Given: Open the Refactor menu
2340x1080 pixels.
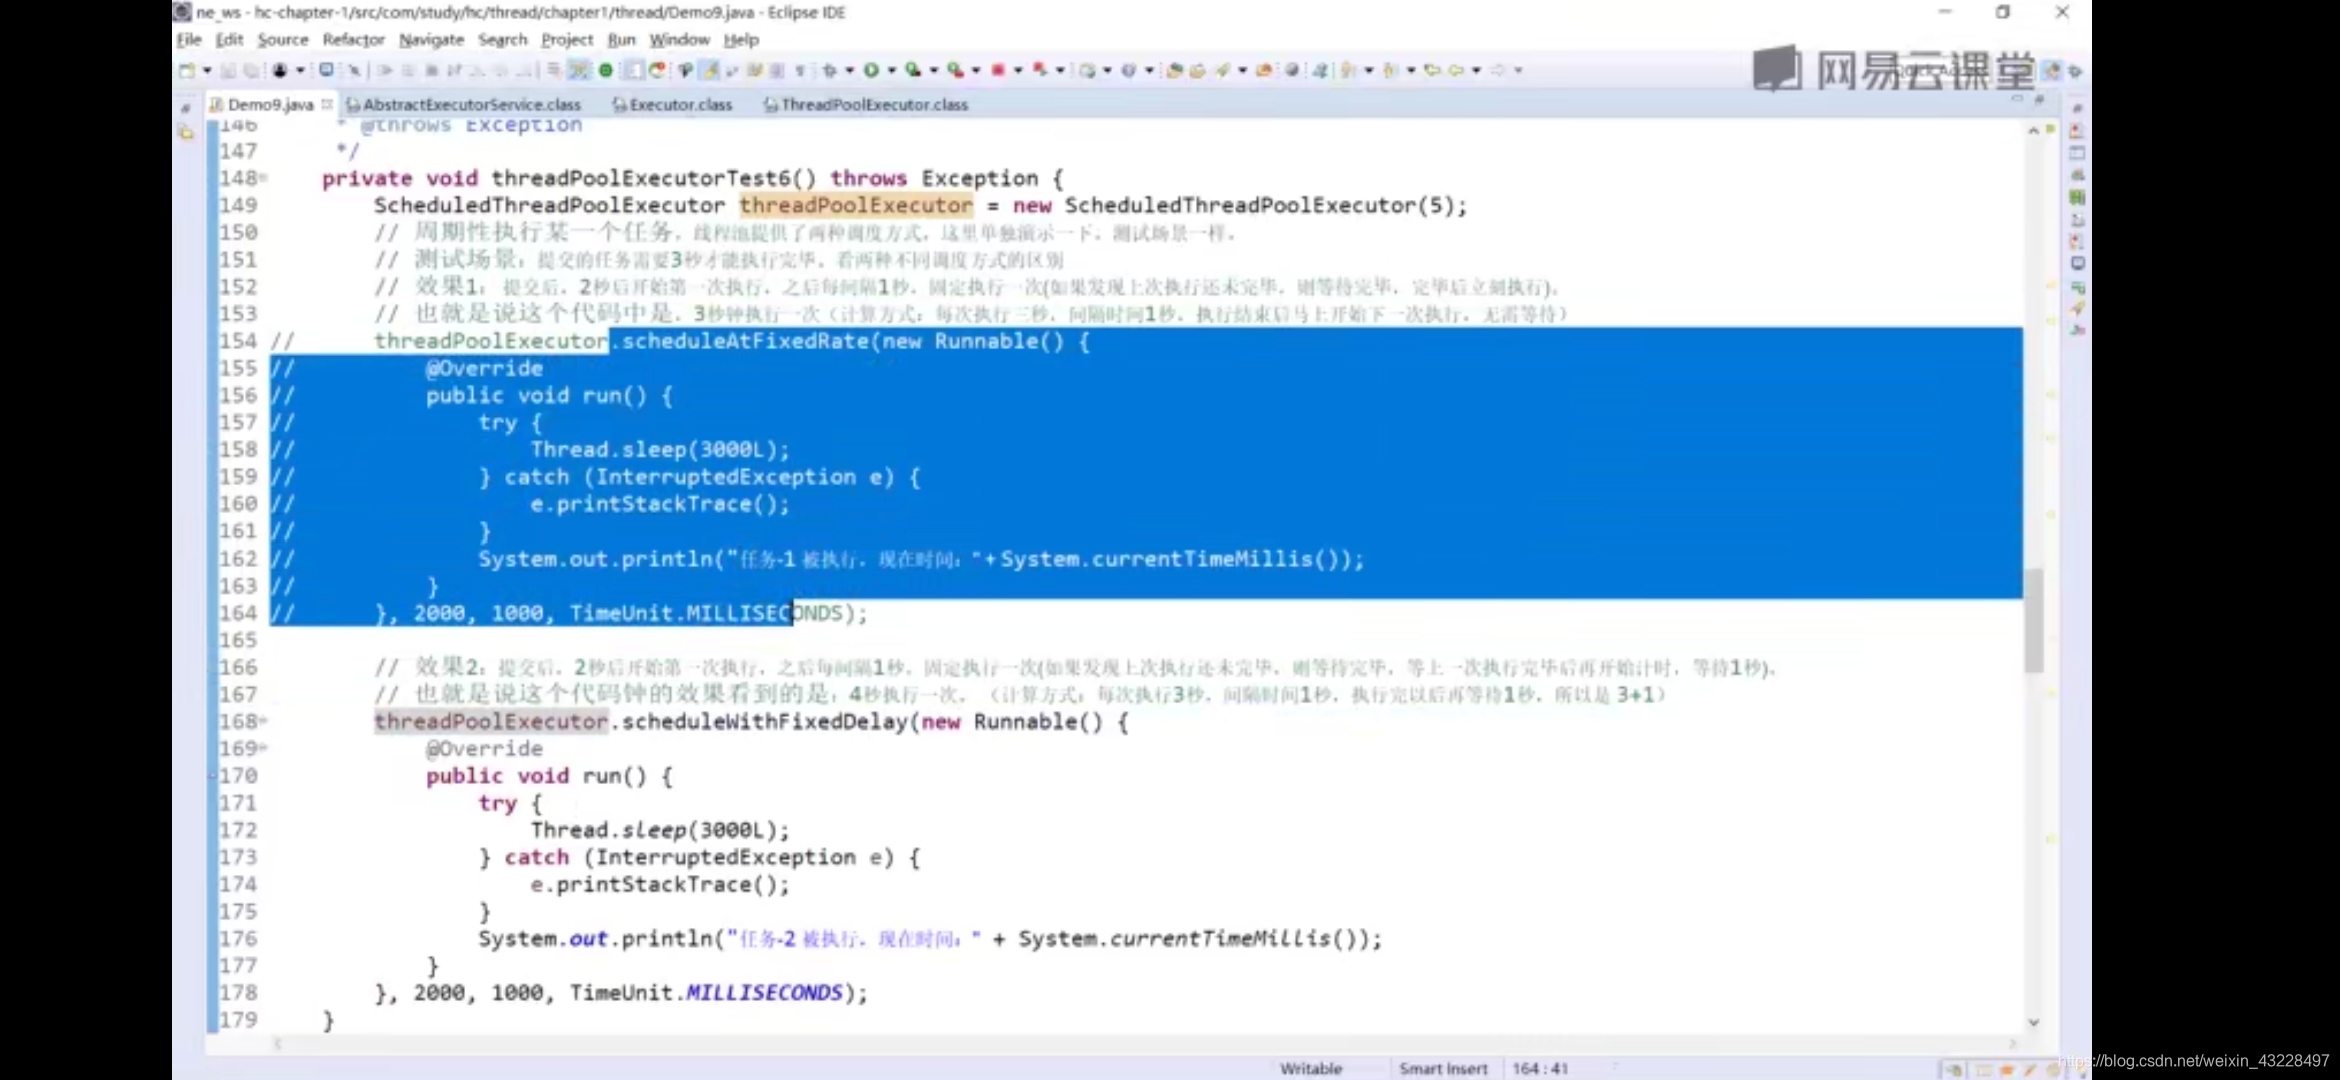Looking at the screenshot, I should click(353, 40).
